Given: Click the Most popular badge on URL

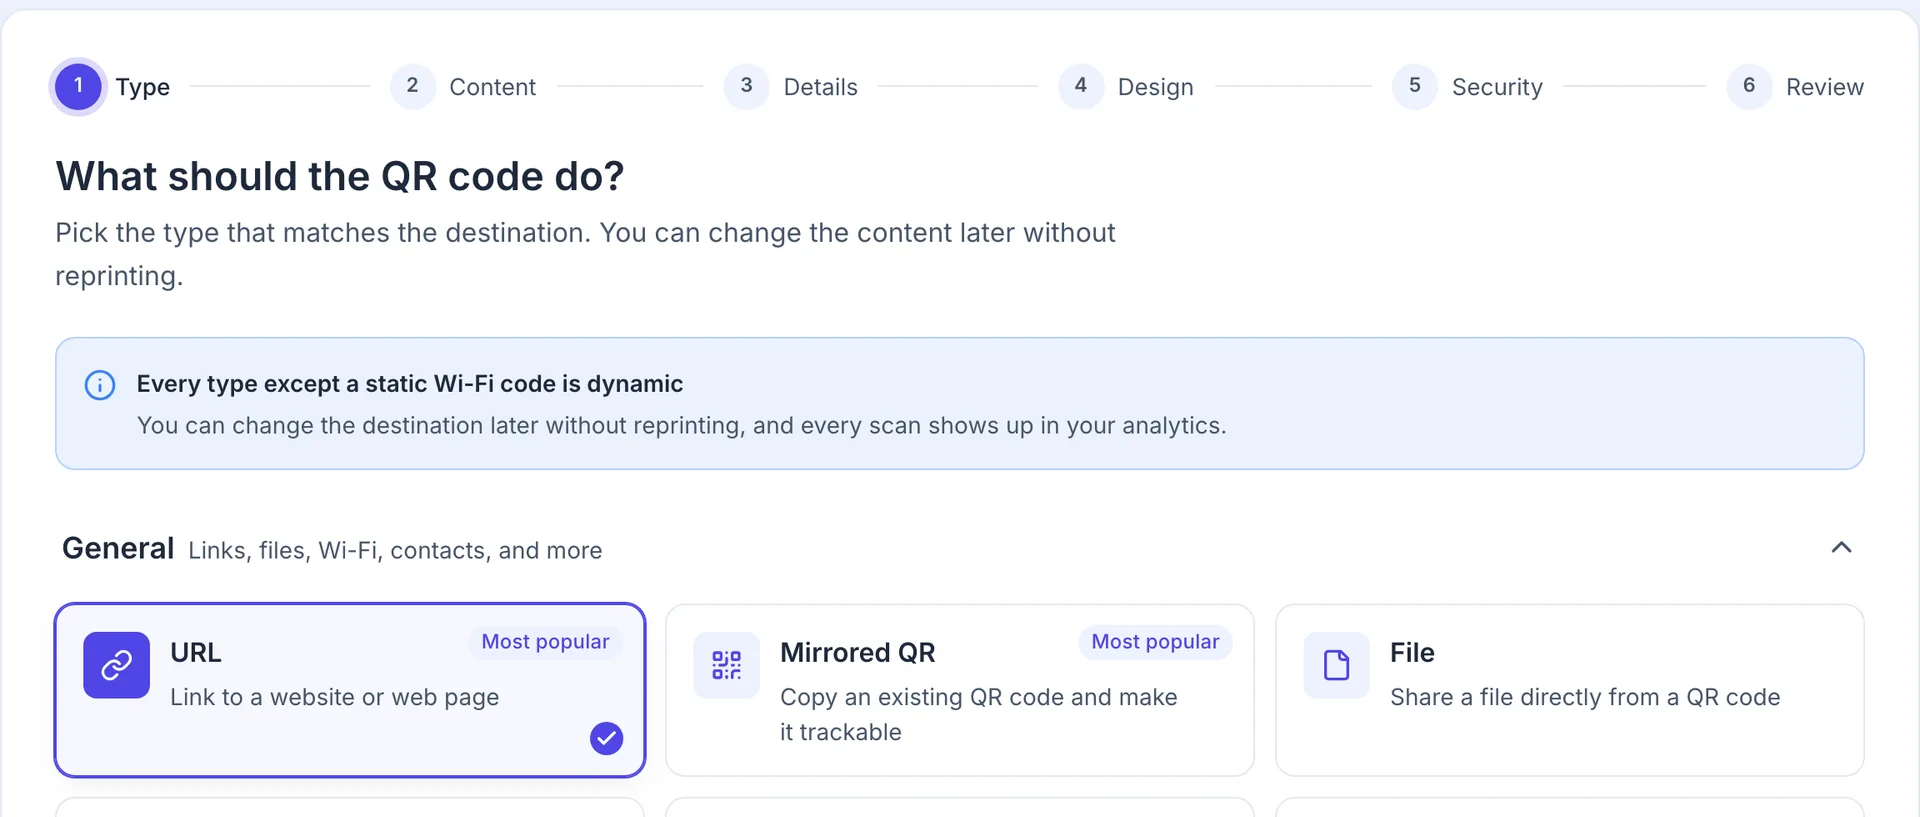Looking at the screenshot, I should 545,642.
